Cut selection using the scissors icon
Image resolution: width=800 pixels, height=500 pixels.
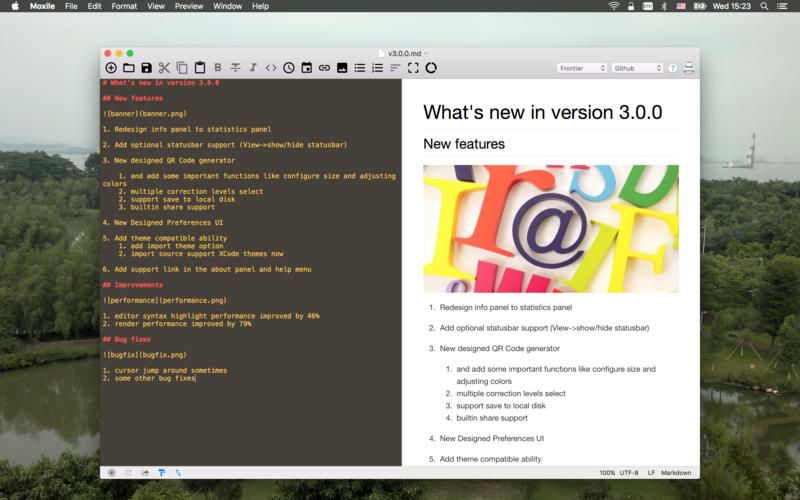tap(164, 68)
